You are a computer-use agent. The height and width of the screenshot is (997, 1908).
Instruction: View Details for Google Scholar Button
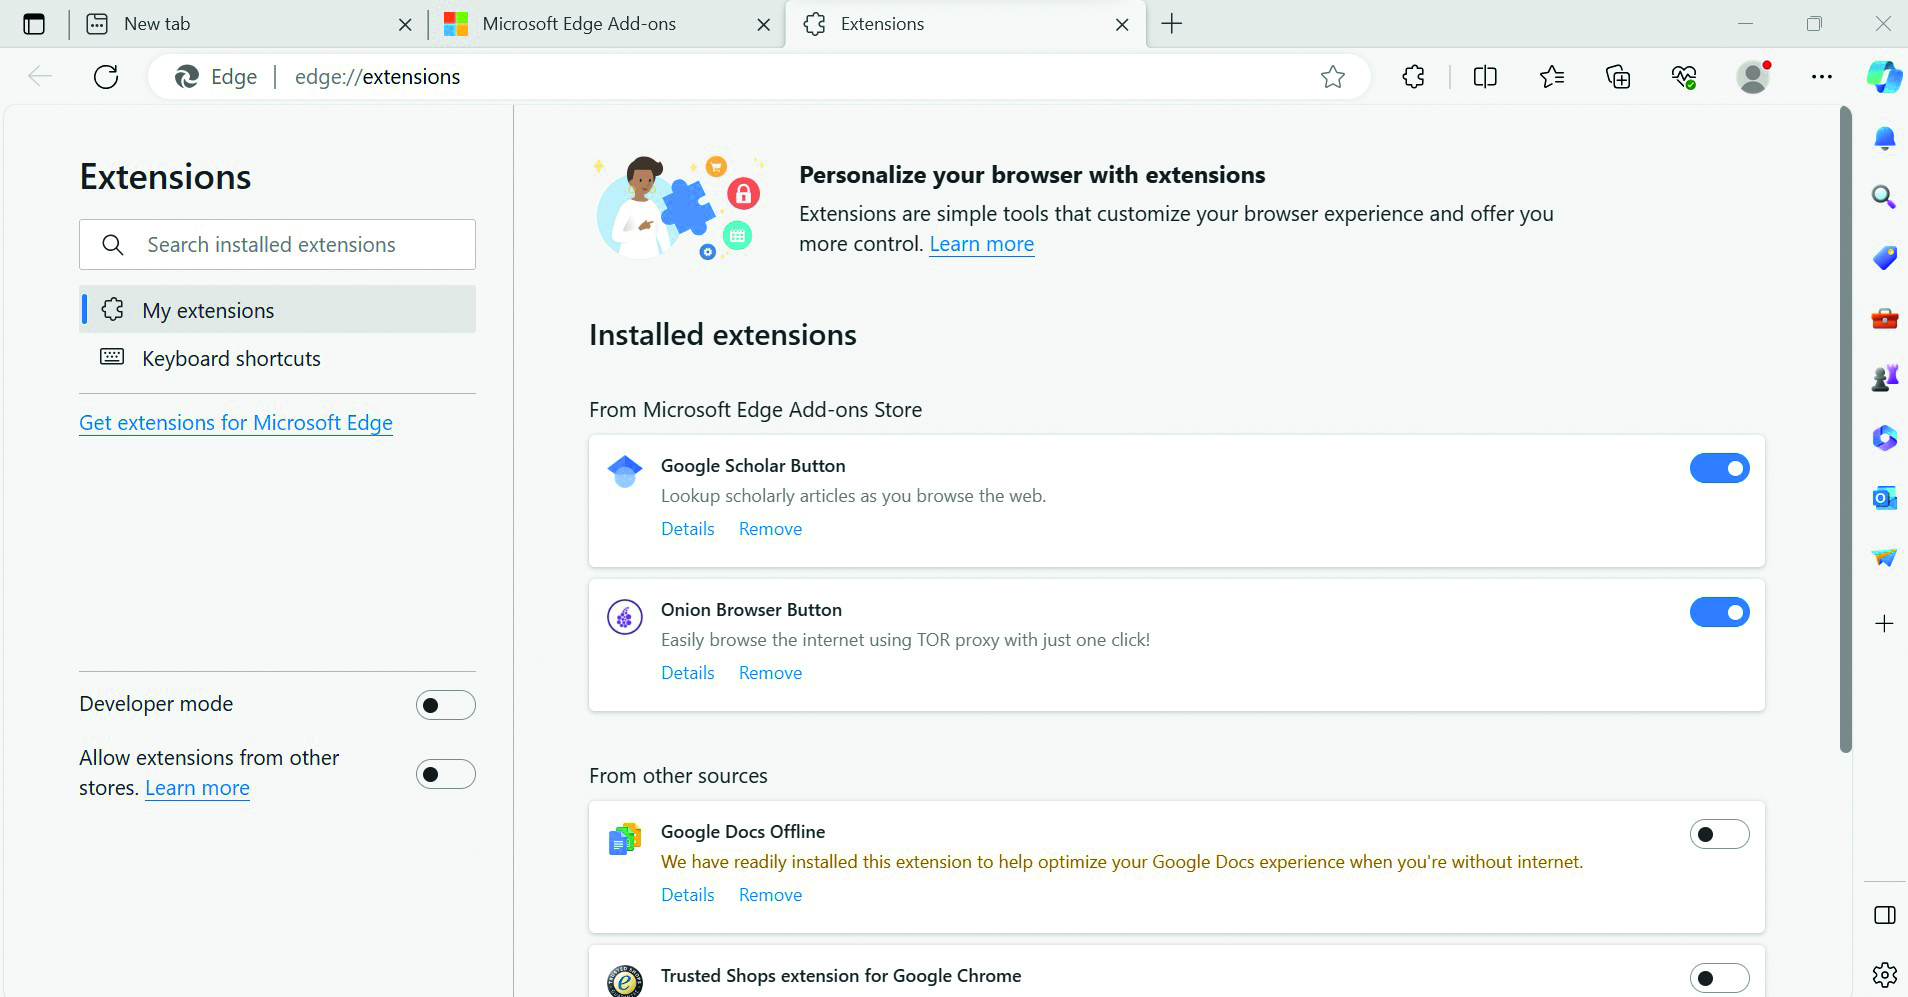[688, 529]
